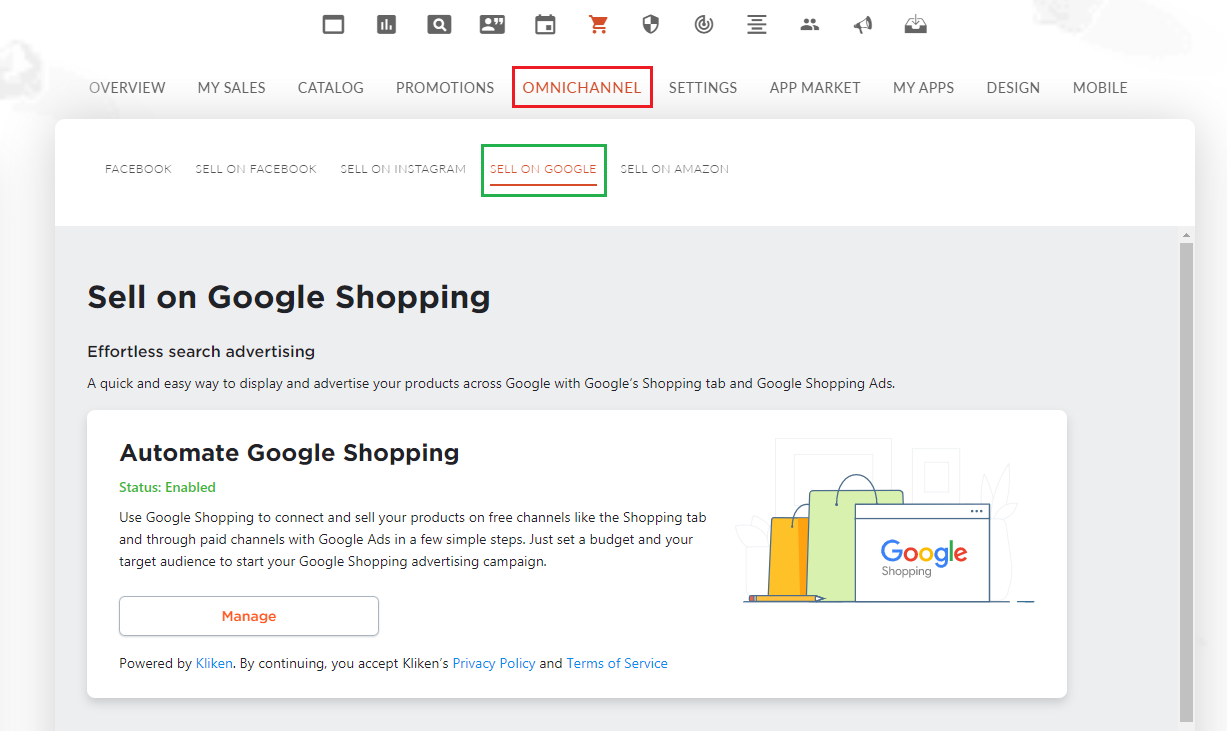Open the Terms of Service link
The height and width of the screenshot is (731, 1227).
click(x=617, y=663)
